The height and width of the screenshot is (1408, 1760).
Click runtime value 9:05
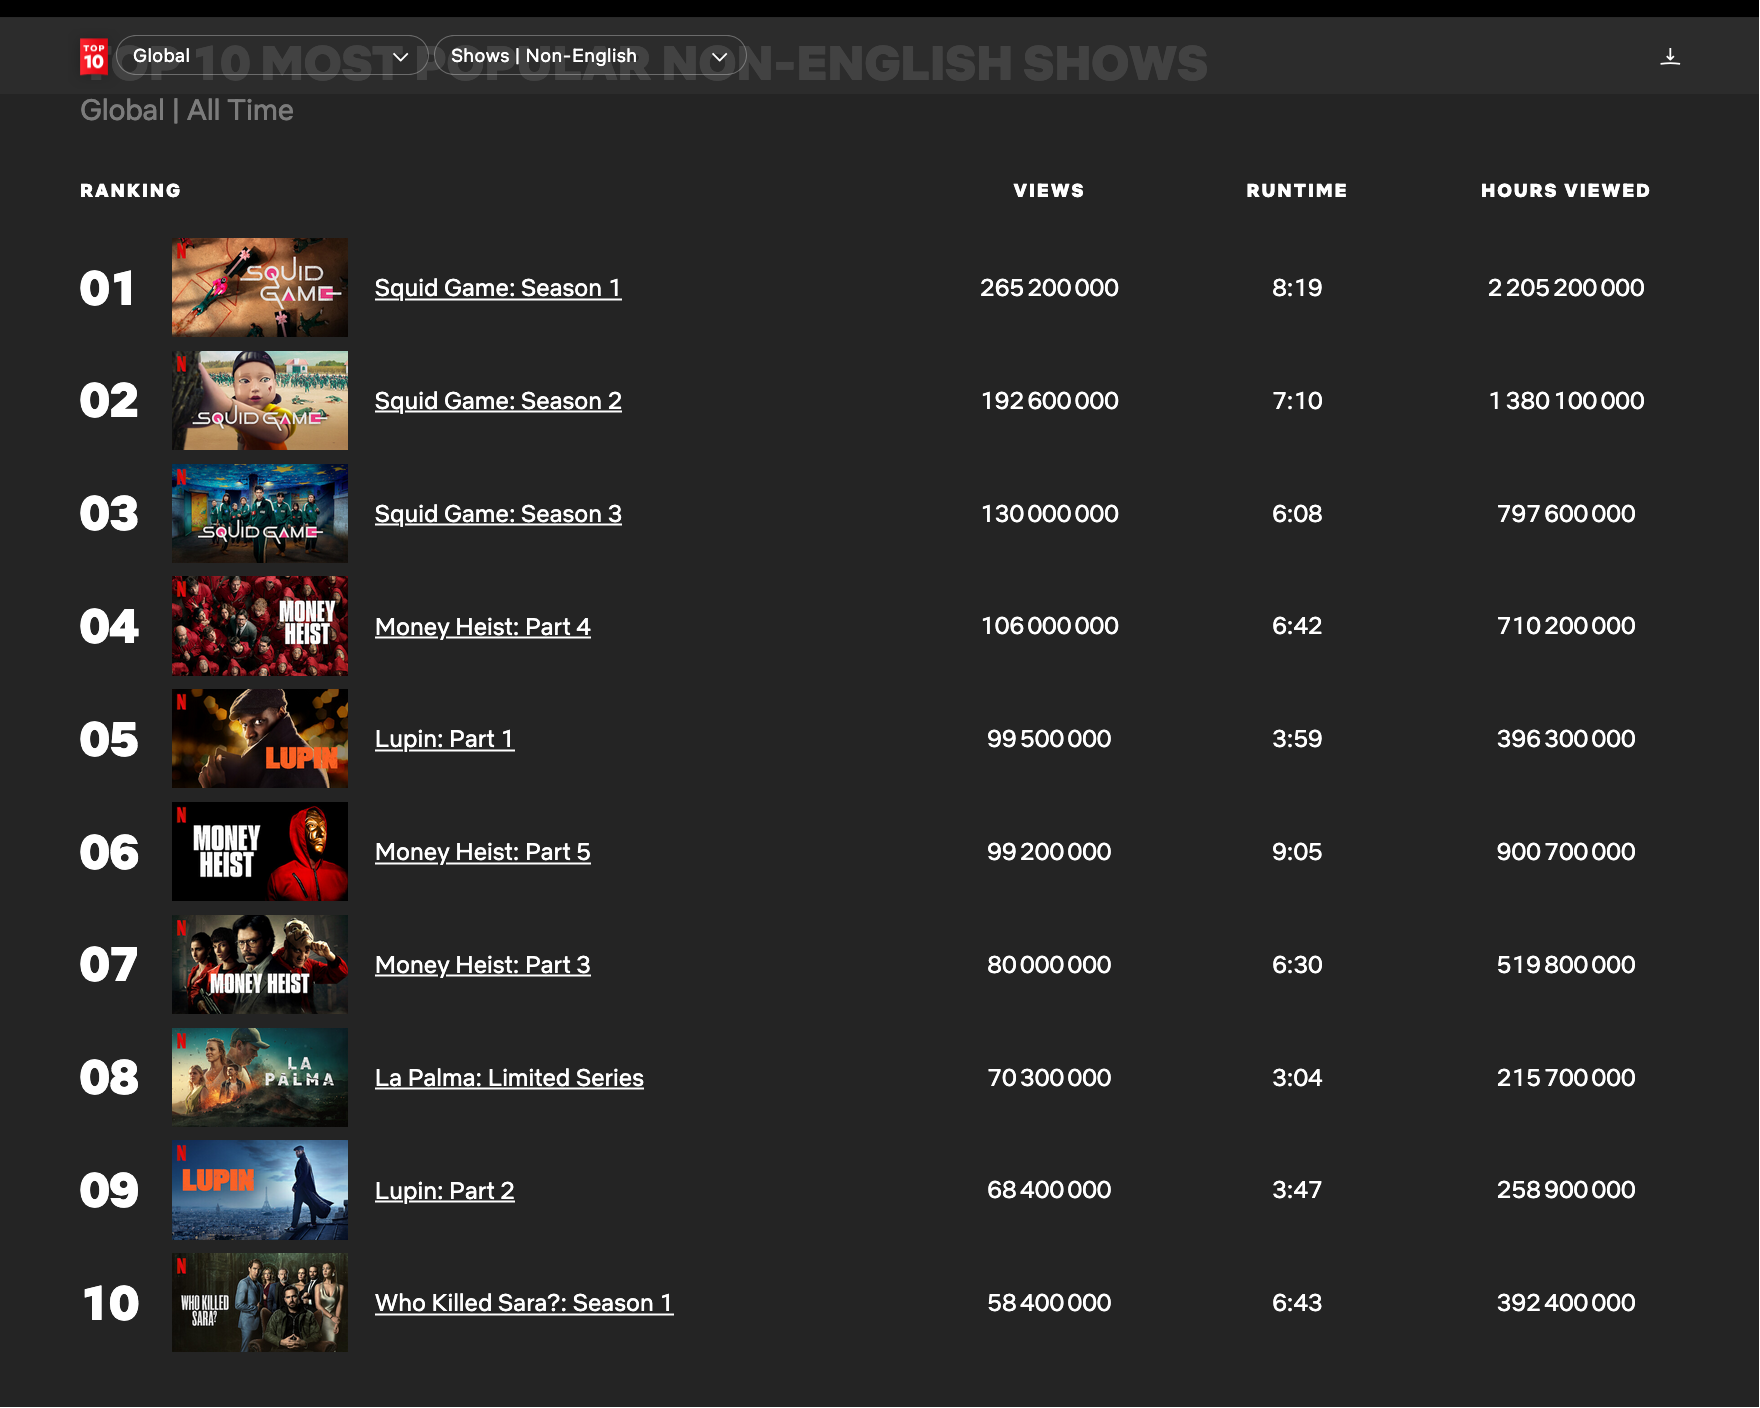click(1297, 852)
